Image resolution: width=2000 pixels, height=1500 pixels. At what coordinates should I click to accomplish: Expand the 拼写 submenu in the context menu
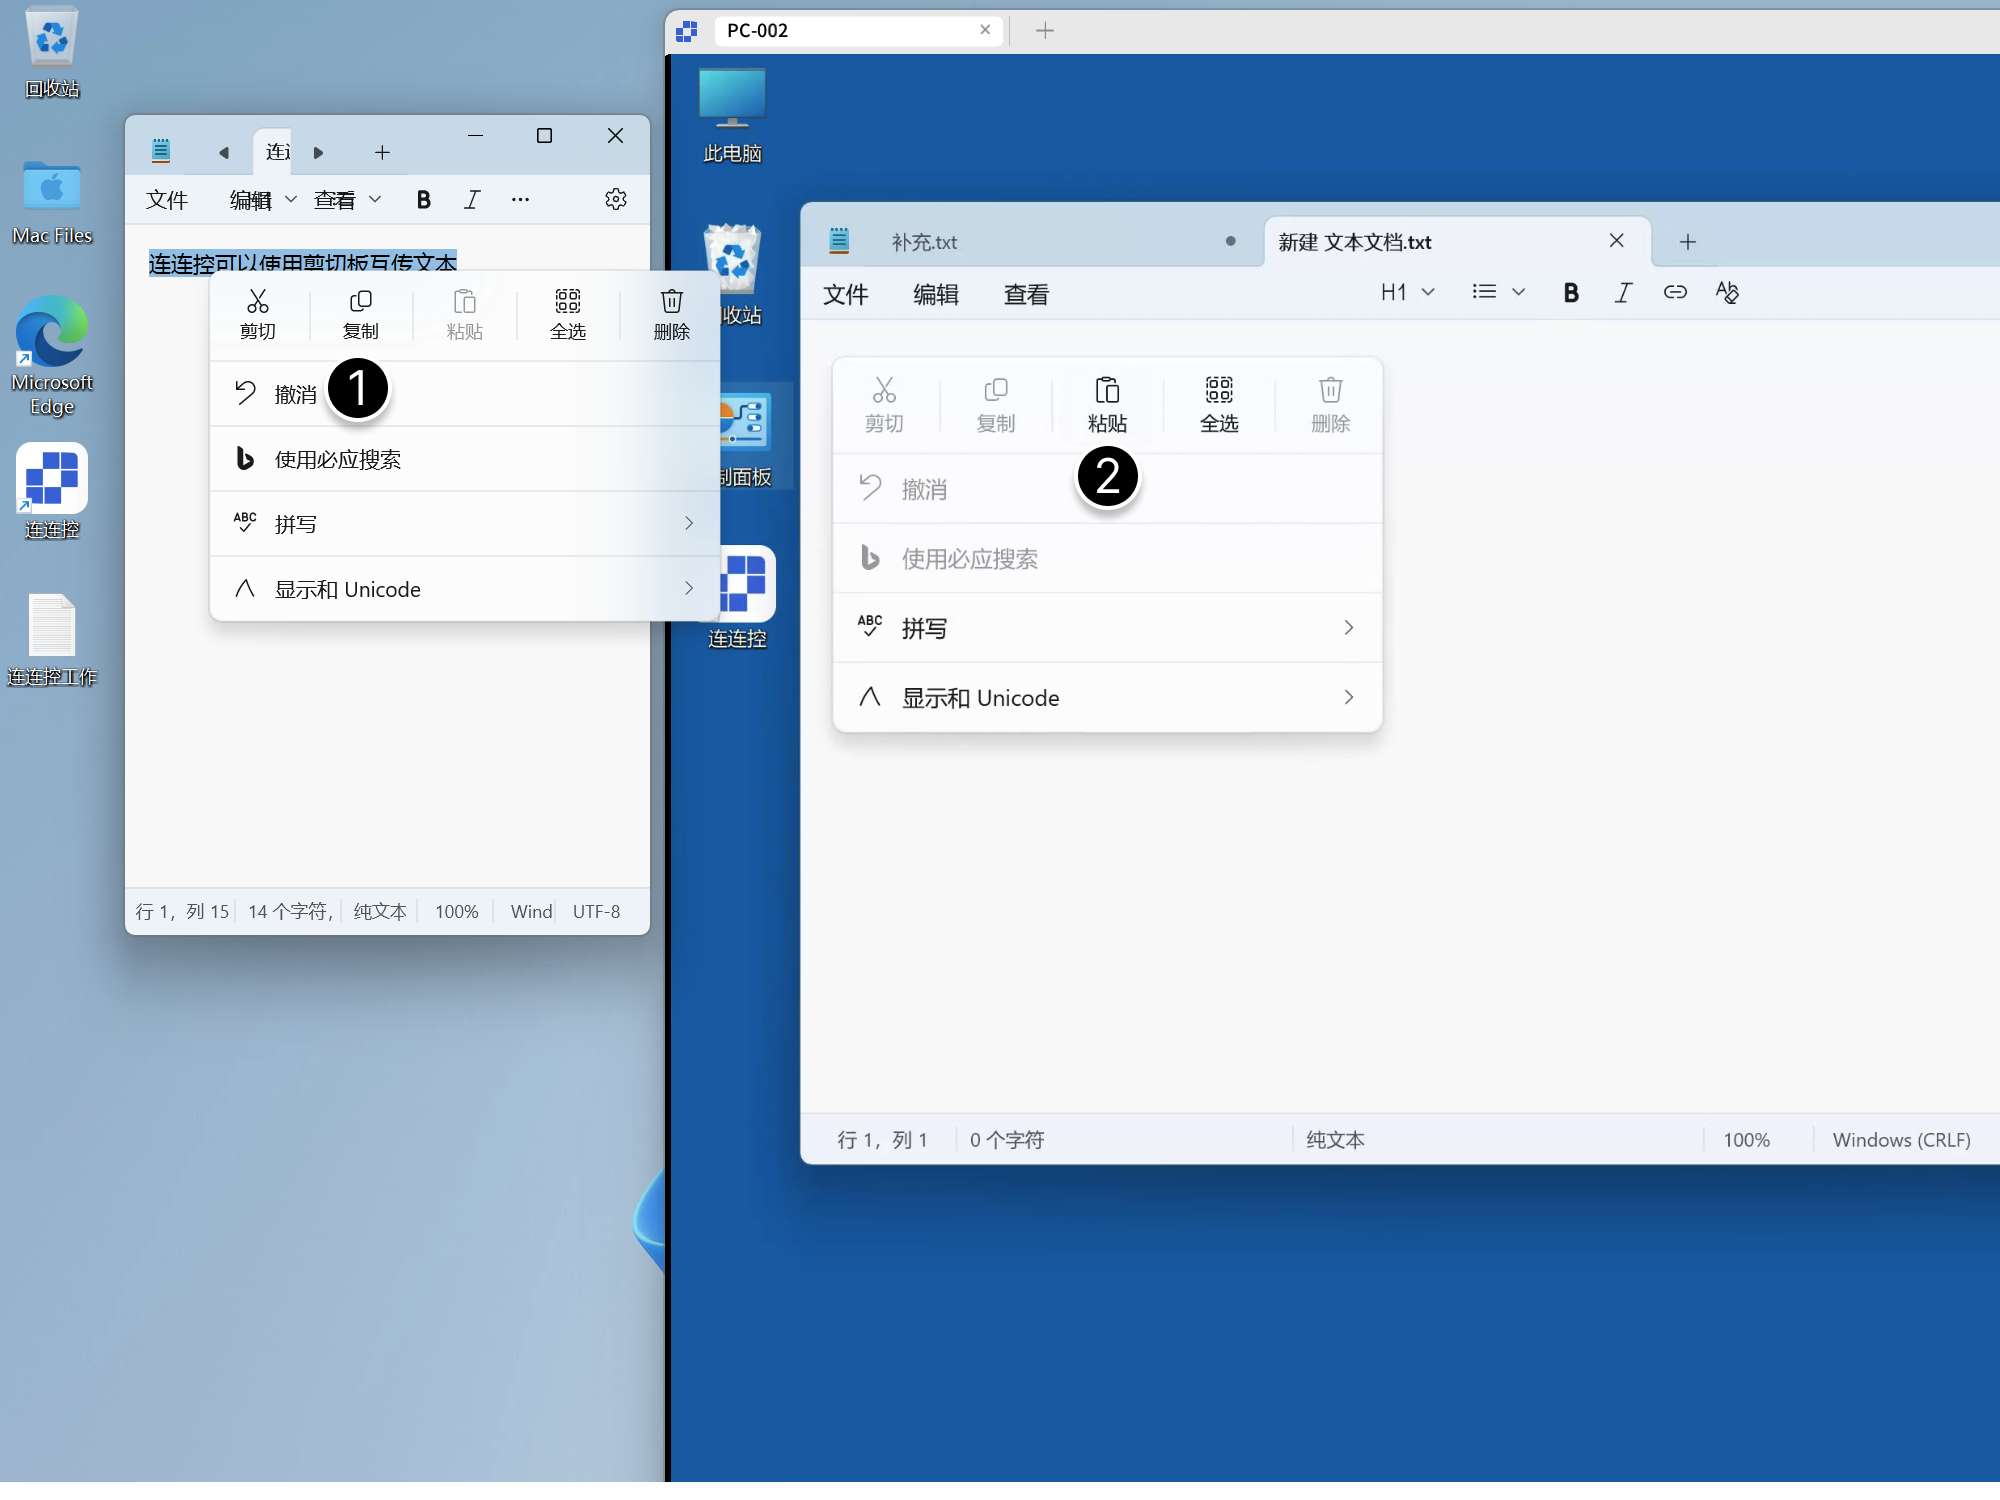[465, 523]
